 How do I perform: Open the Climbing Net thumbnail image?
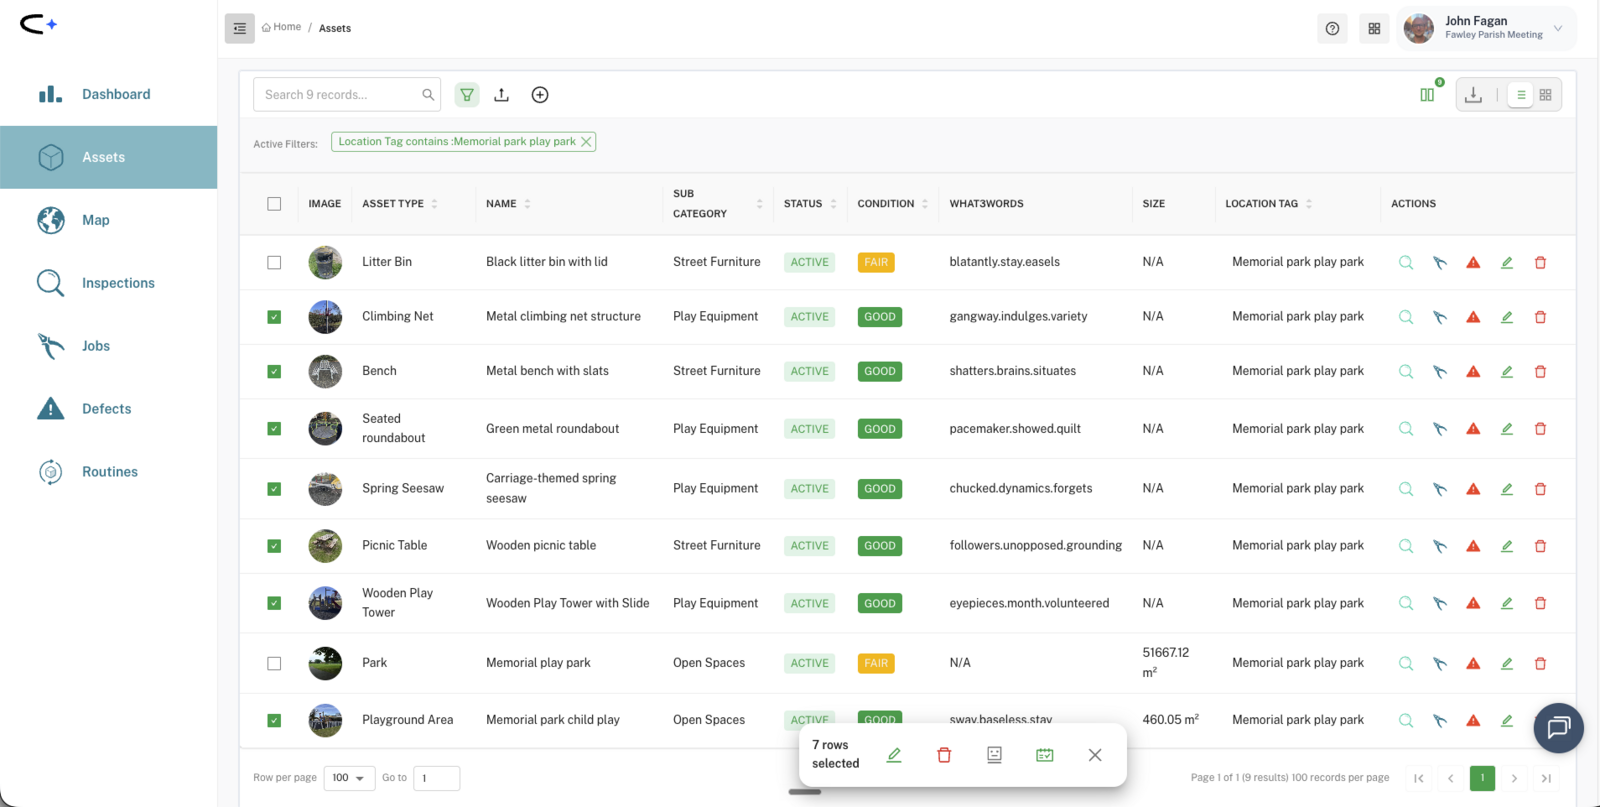click(325, 317)
